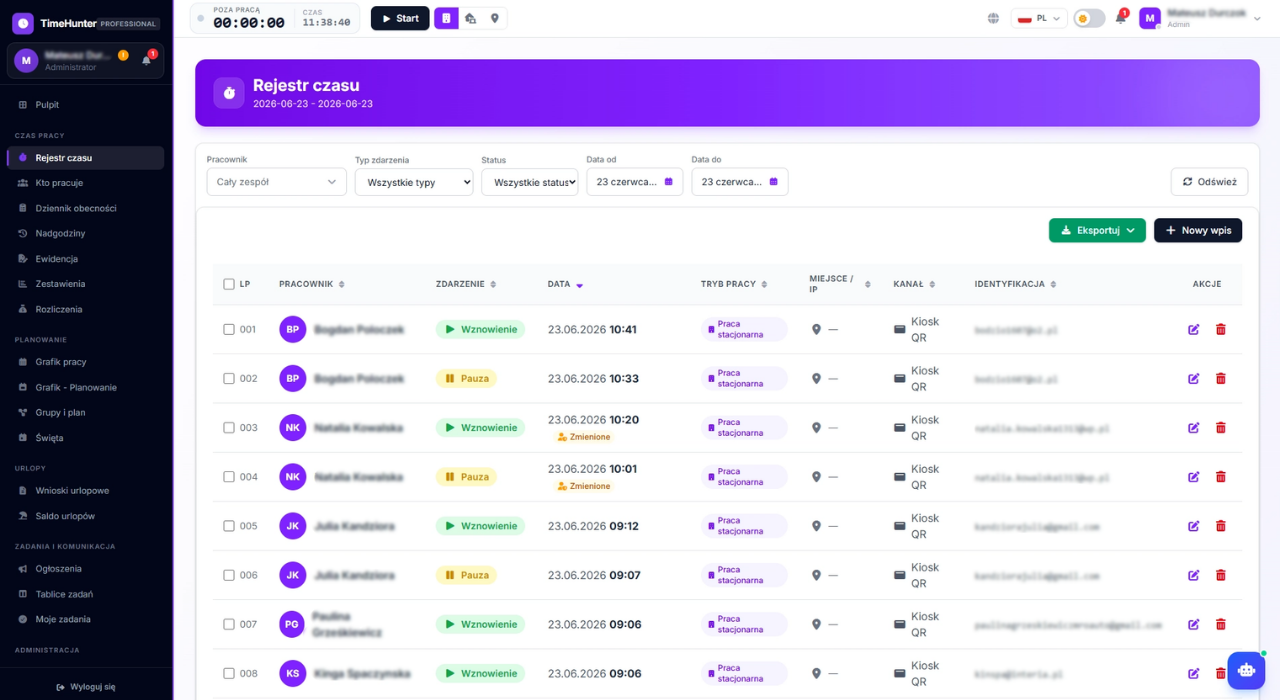The height and width of the screenshot is (700, 1280).
Task: Select the location pin work mode icon
Action: (495, 18)
